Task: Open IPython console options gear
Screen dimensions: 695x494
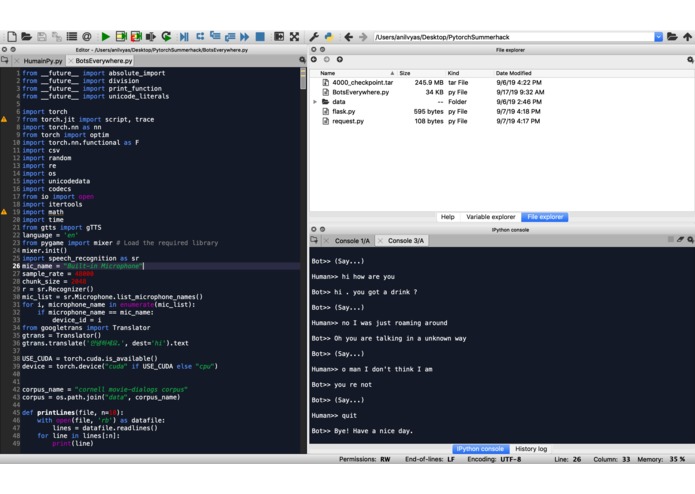Action: click(x=690, y=240)
